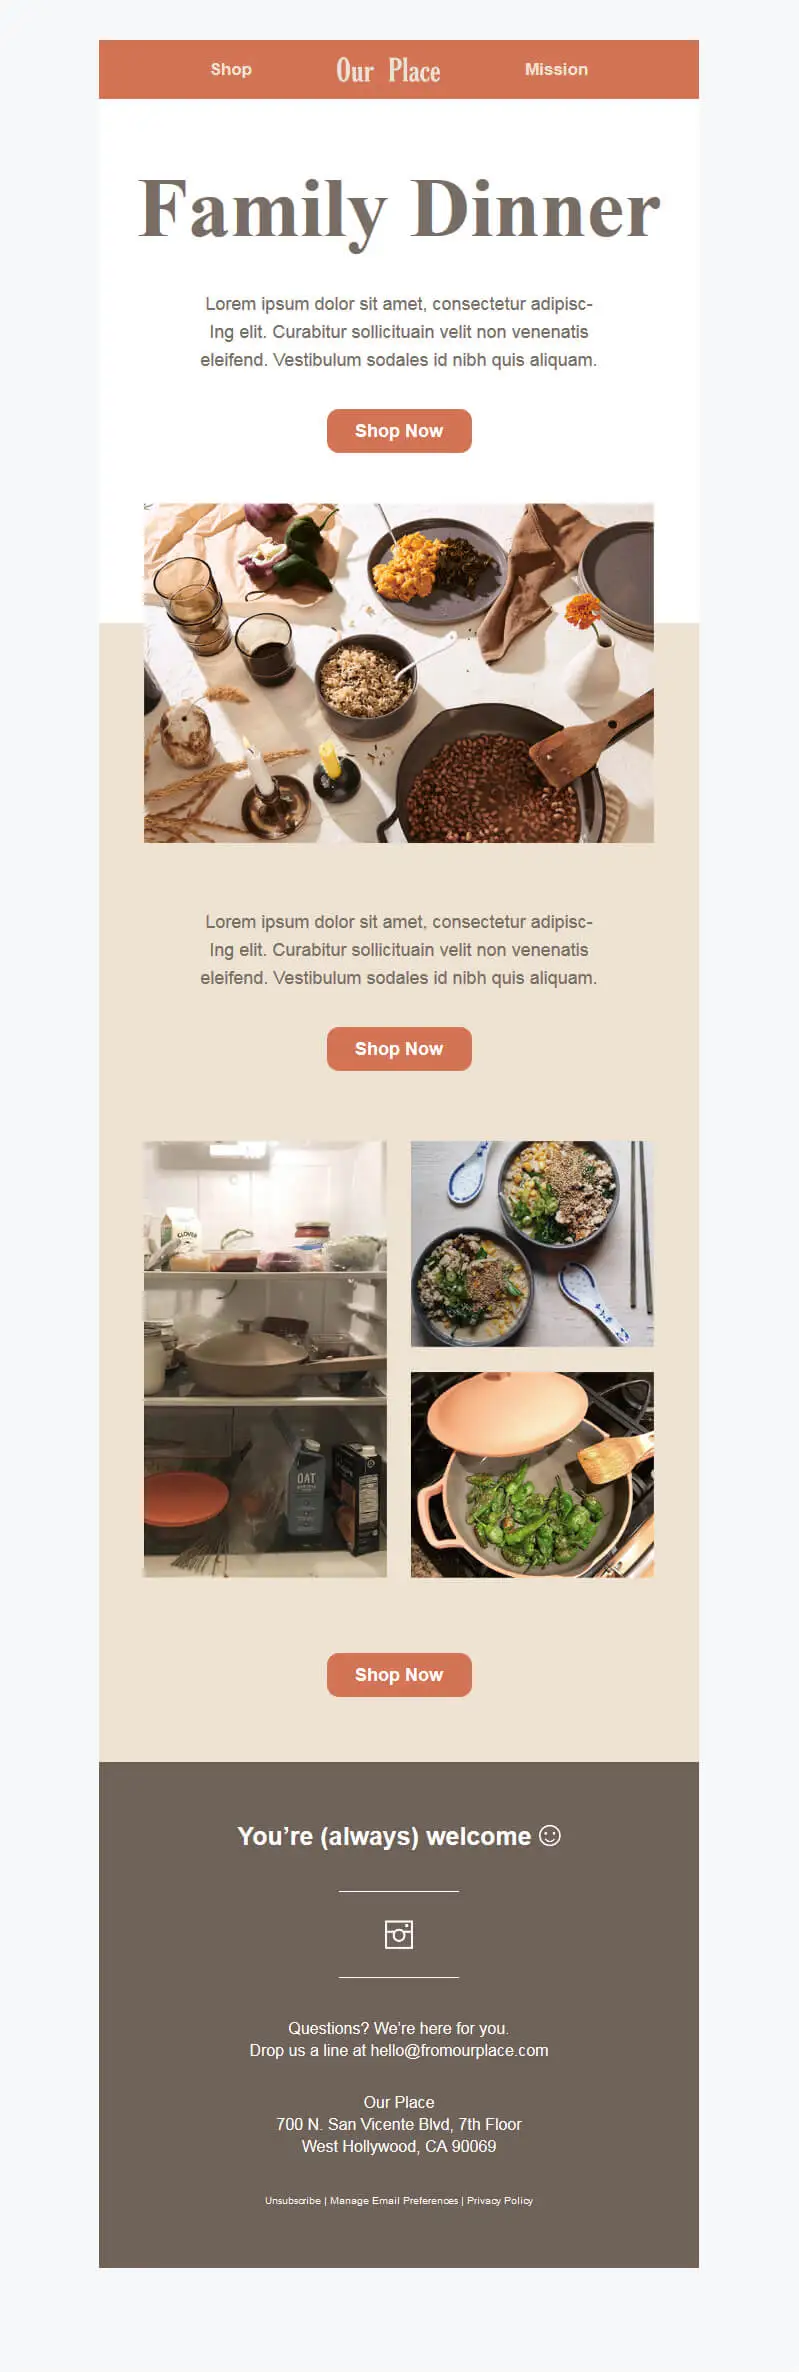Image resolution: width=799 pixels, height=2372 pixels.
Task: Click the green peppers in pan photo
Action: pyautogui.click(x=532, y=1475)
